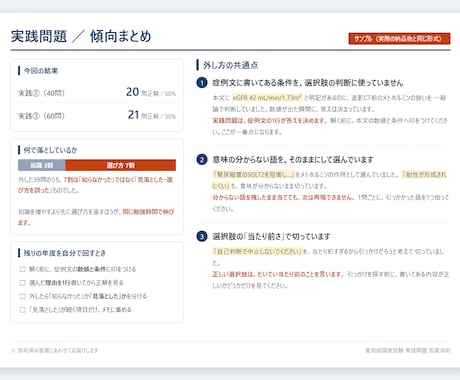The height and width of the screenshot is (380, 460).
Task: Check 選んだ理由を1行書いてから正解を見る box
Action: click(x=23, y=283)
